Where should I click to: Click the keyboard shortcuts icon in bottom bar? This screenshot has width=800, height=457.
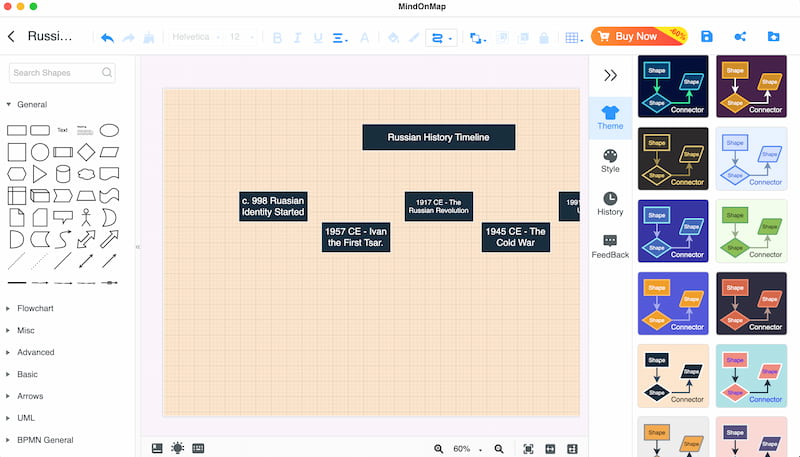(x=198, y=448)
